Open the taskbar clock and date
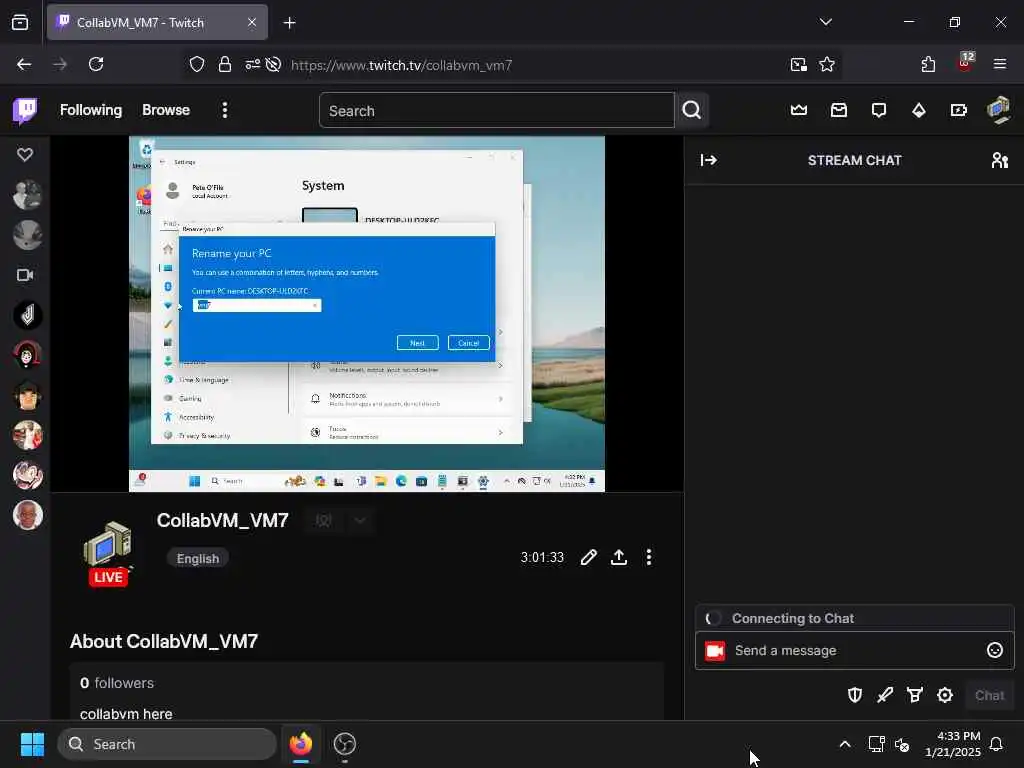 click(953, 744)
